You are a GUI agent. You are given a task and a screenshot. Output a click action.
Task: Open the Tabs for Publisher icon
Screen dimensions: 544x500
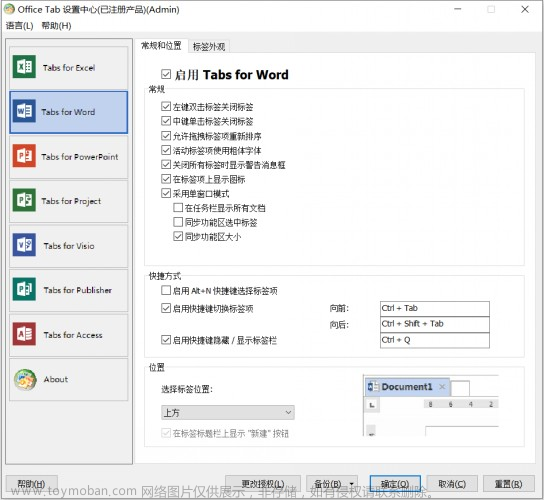[24, 289]
